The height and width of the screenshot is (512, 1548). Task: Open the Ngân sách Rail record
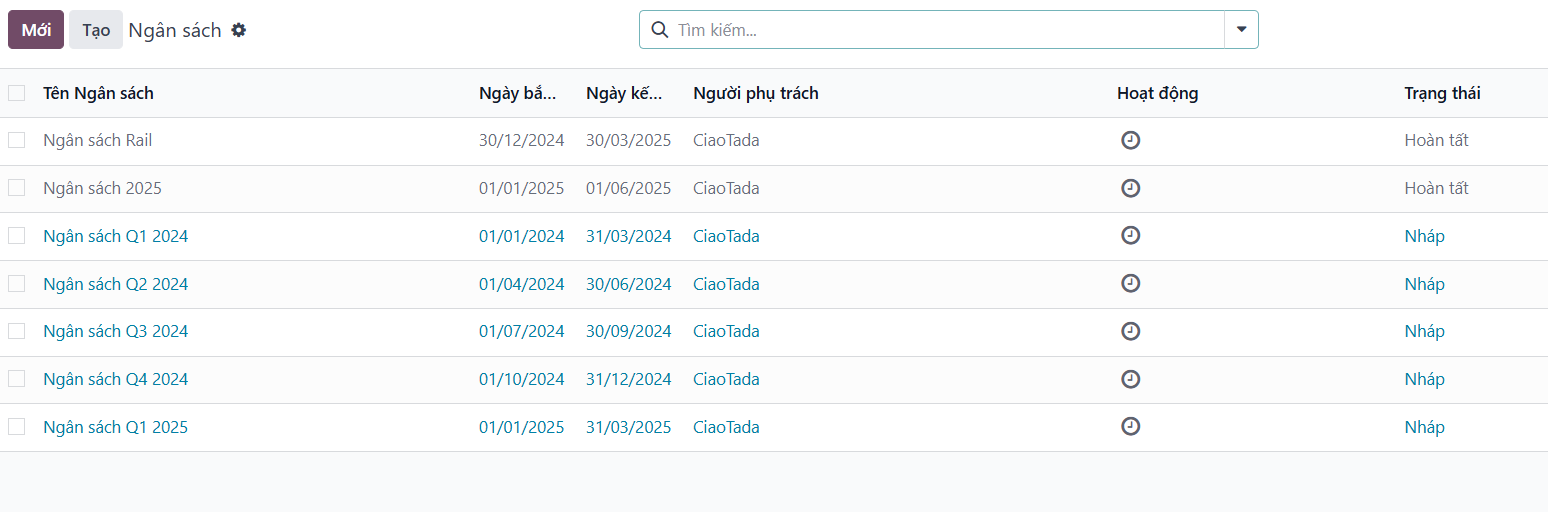pyautogui.click(x=97, y=140)
